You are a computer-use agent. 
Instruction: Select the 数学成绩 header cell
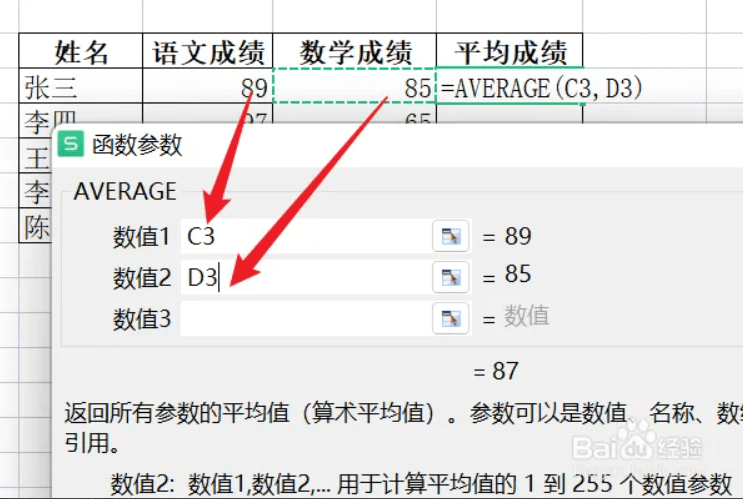click(x=355, y=52)
